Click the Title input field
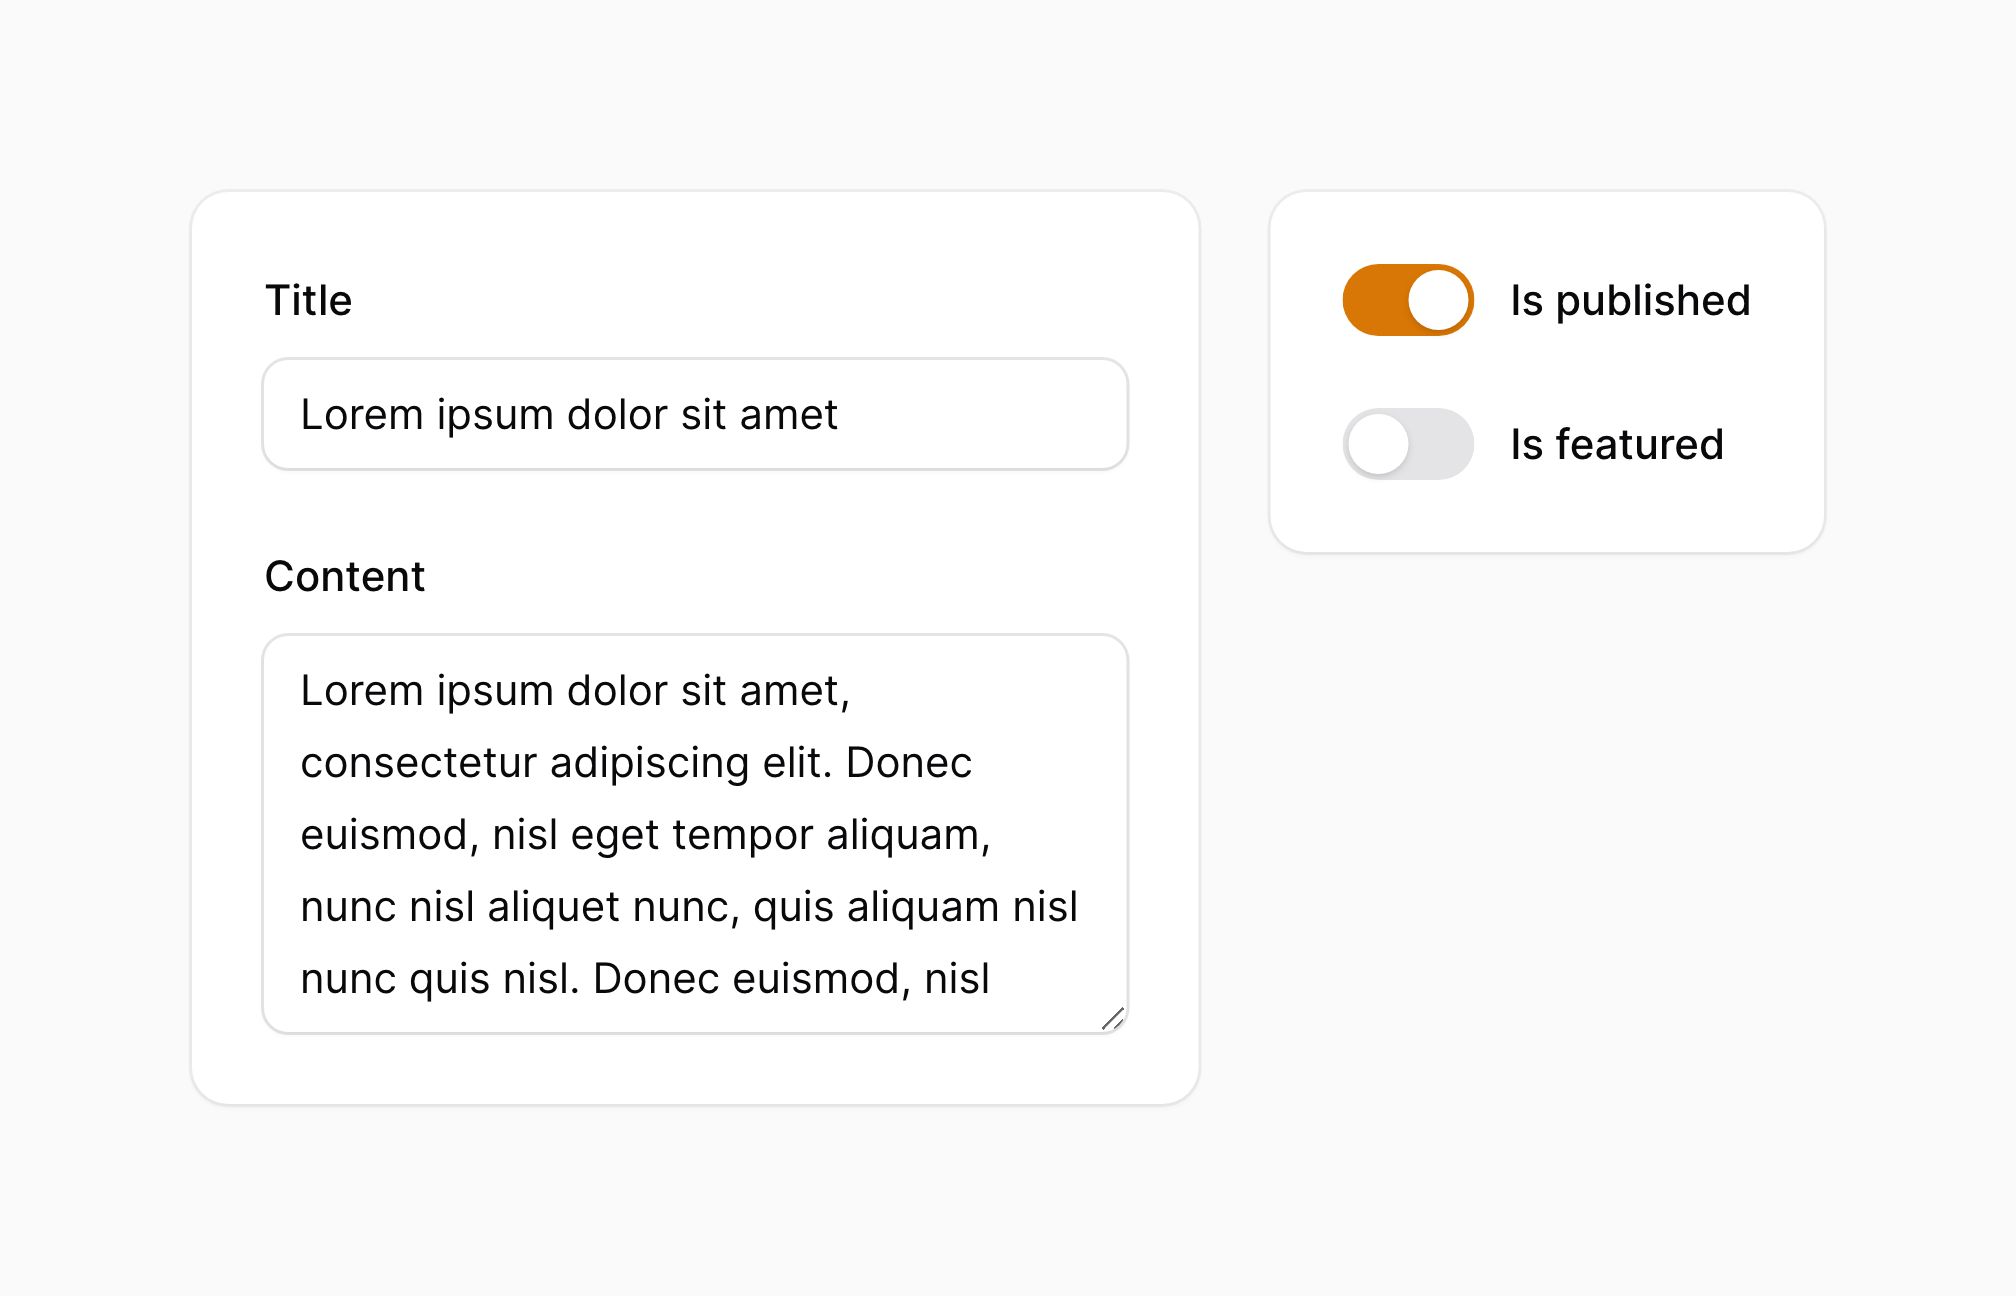 click(x=695, y=414)
